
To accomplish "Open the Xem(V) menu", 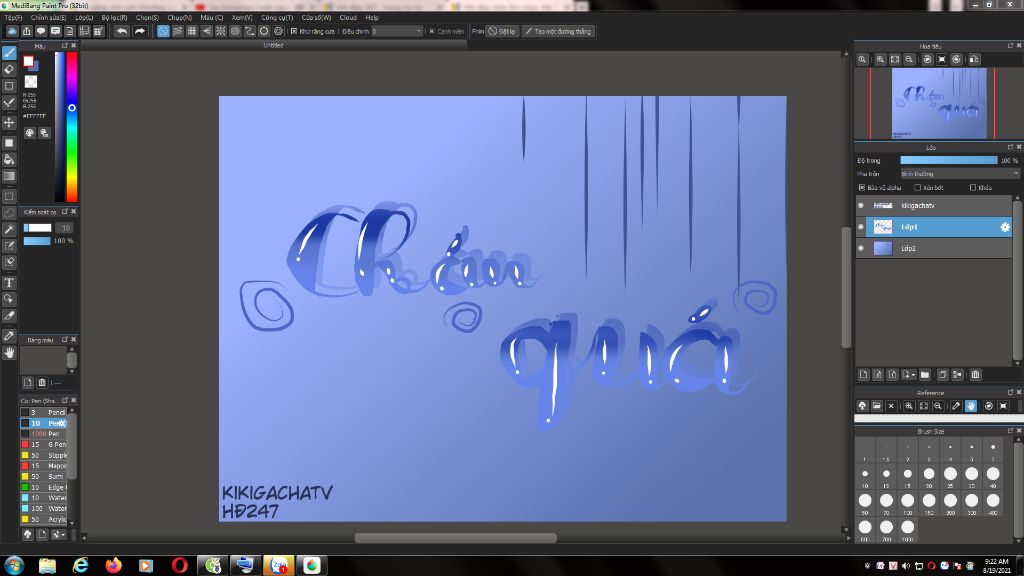I will (242, 18).
